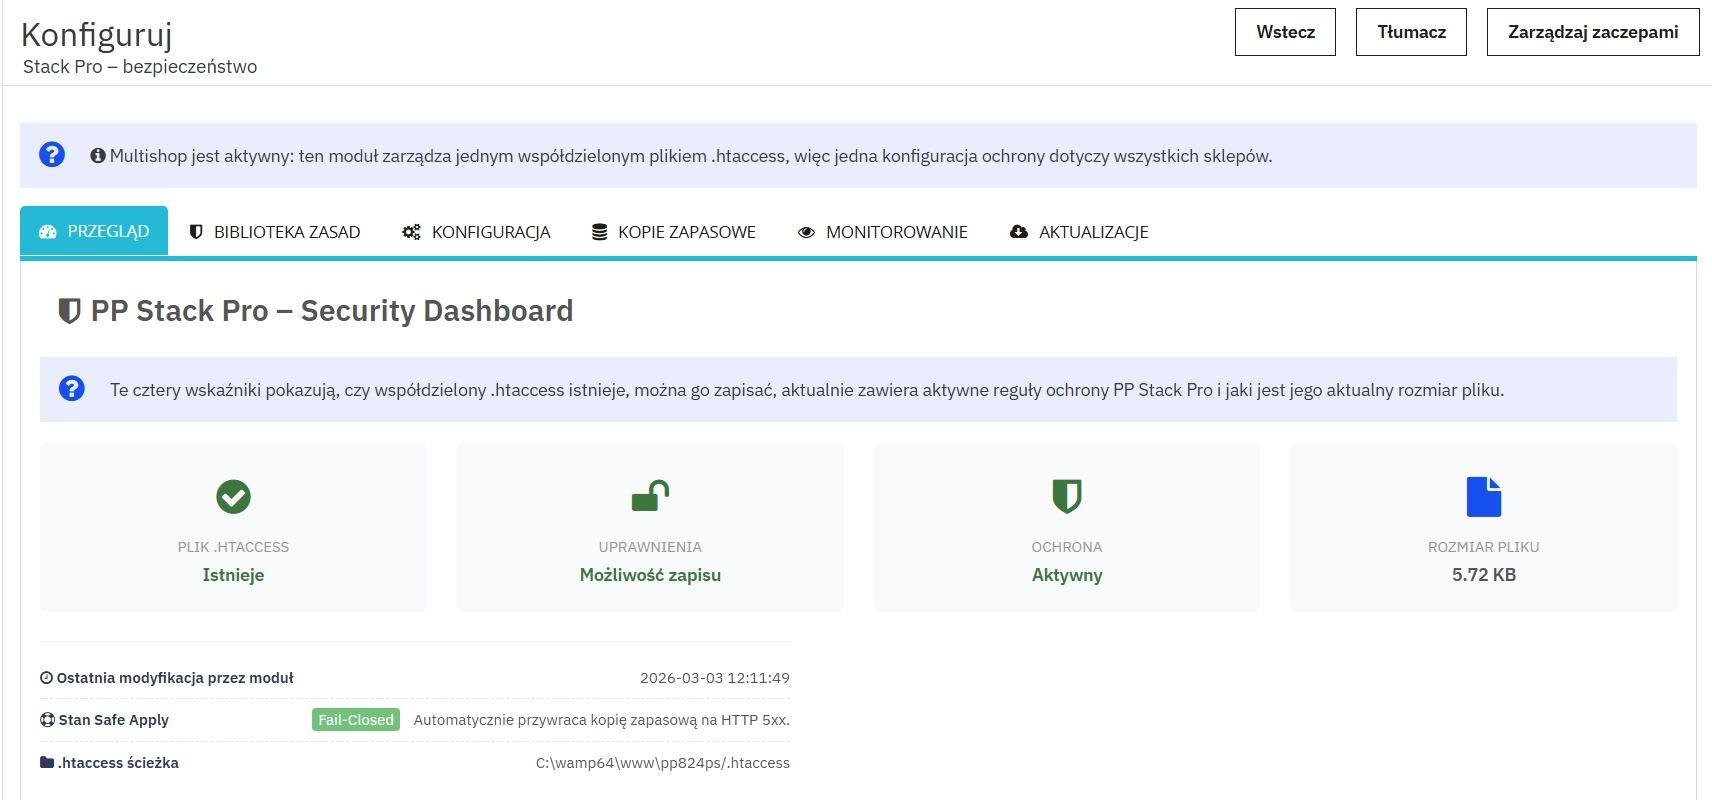1712x800 pixels.
Task: Click the question mark icon in Multishop notice
Action: pyautogui.click(x=52, y=154)
